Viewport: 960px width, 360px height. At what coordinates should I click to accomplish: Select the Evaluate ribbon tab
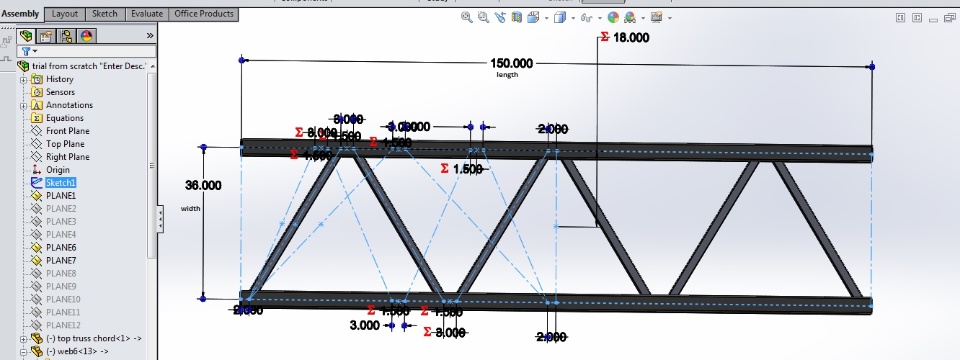[147, 14]
